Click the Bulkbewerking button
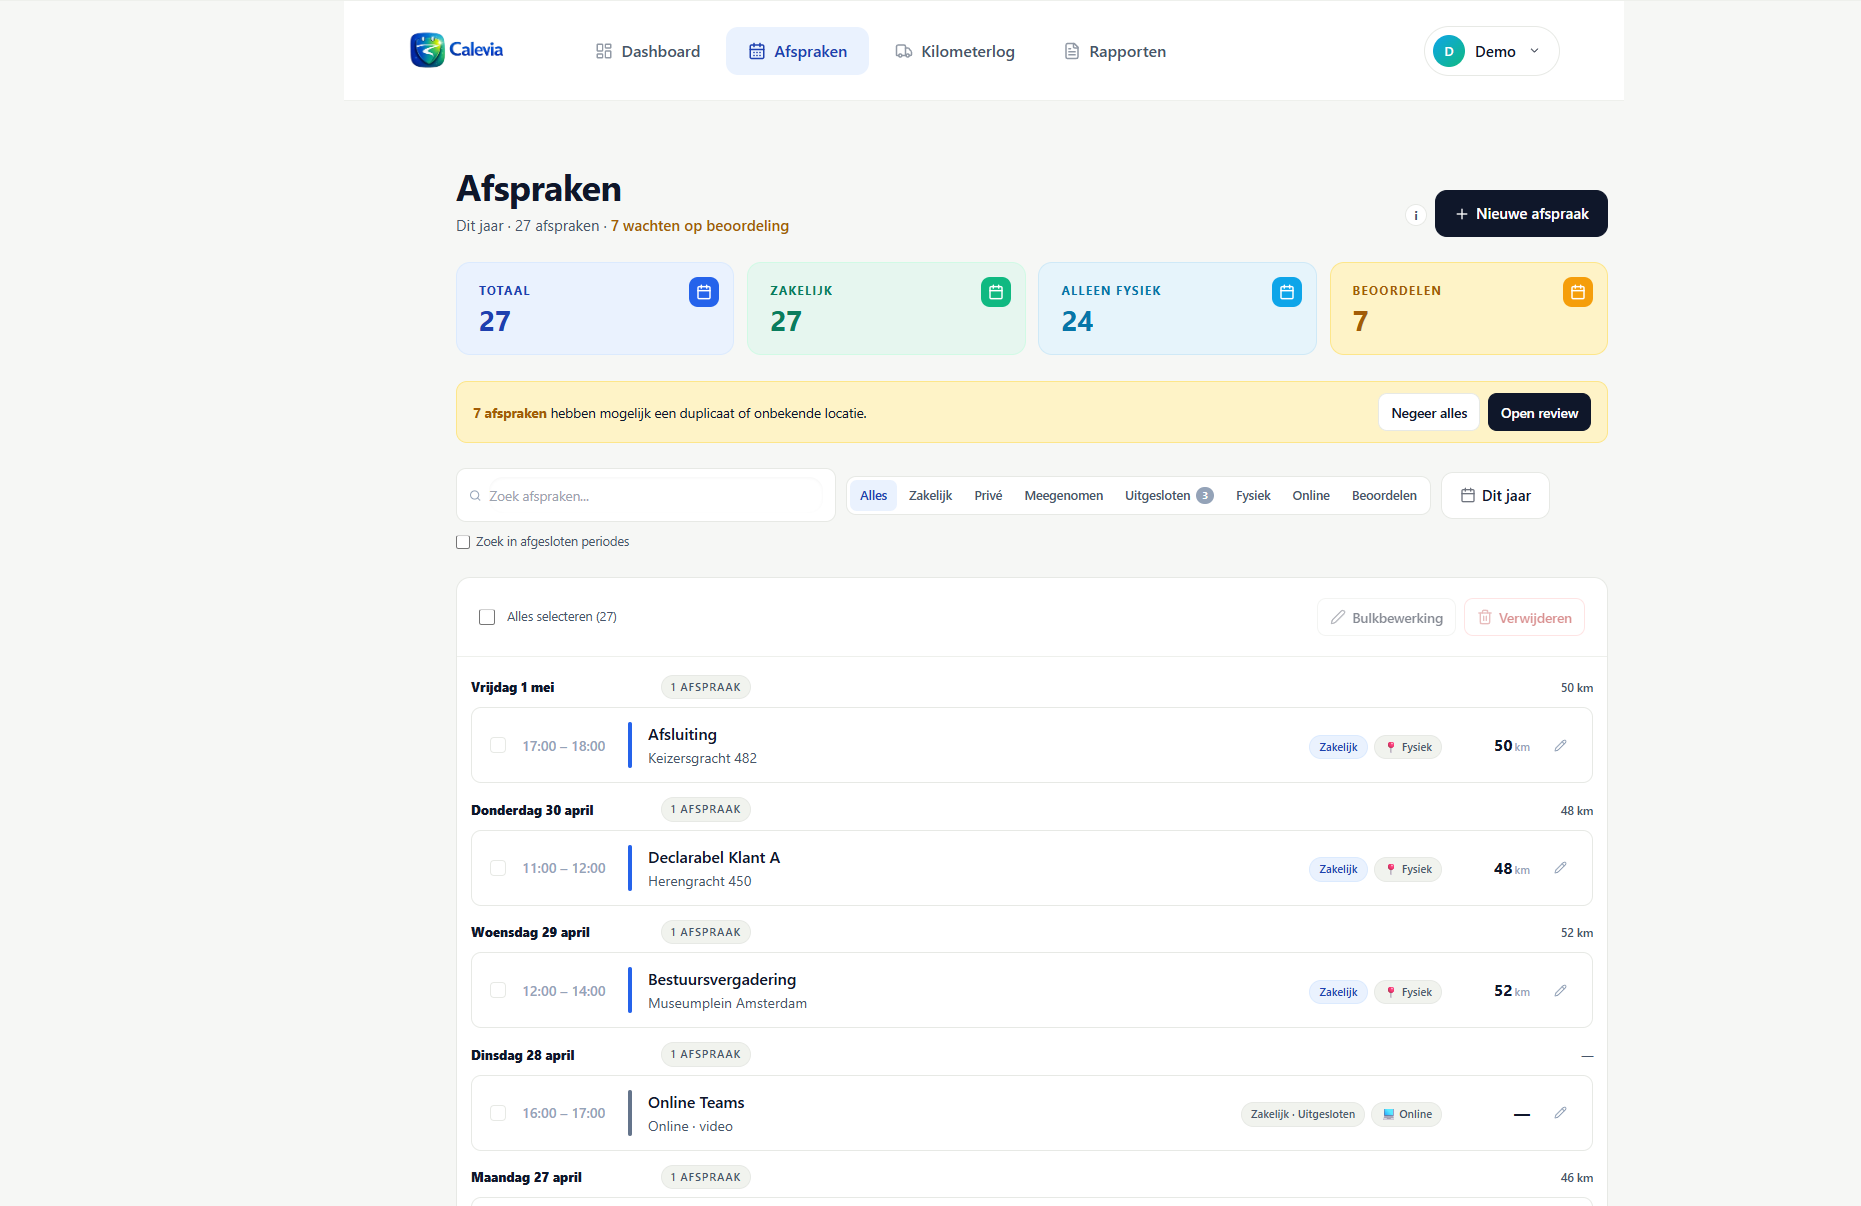Screen dimensions: 1861x1206 click(1386, 618)
